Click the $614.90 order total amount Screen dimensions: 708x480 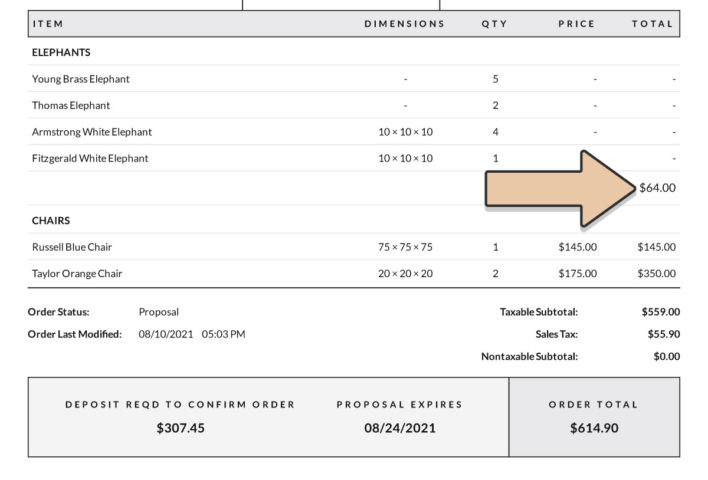coord(594,428)
